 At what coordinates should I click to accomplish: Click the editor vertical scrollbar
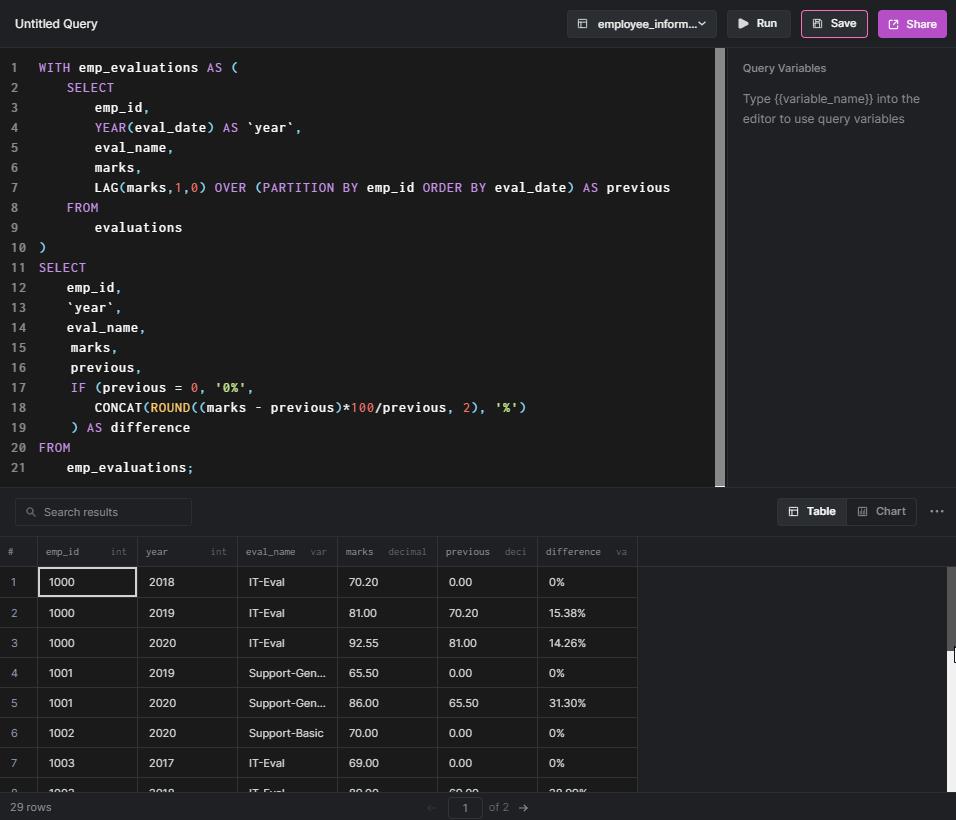pyautogui.click(x=720, y=267)
